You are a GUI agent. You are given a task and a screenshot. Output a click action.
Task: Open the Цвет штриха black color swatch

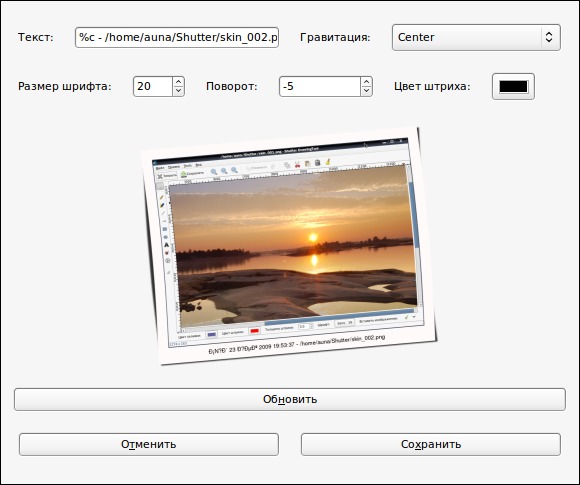click(x=513, y=87)
